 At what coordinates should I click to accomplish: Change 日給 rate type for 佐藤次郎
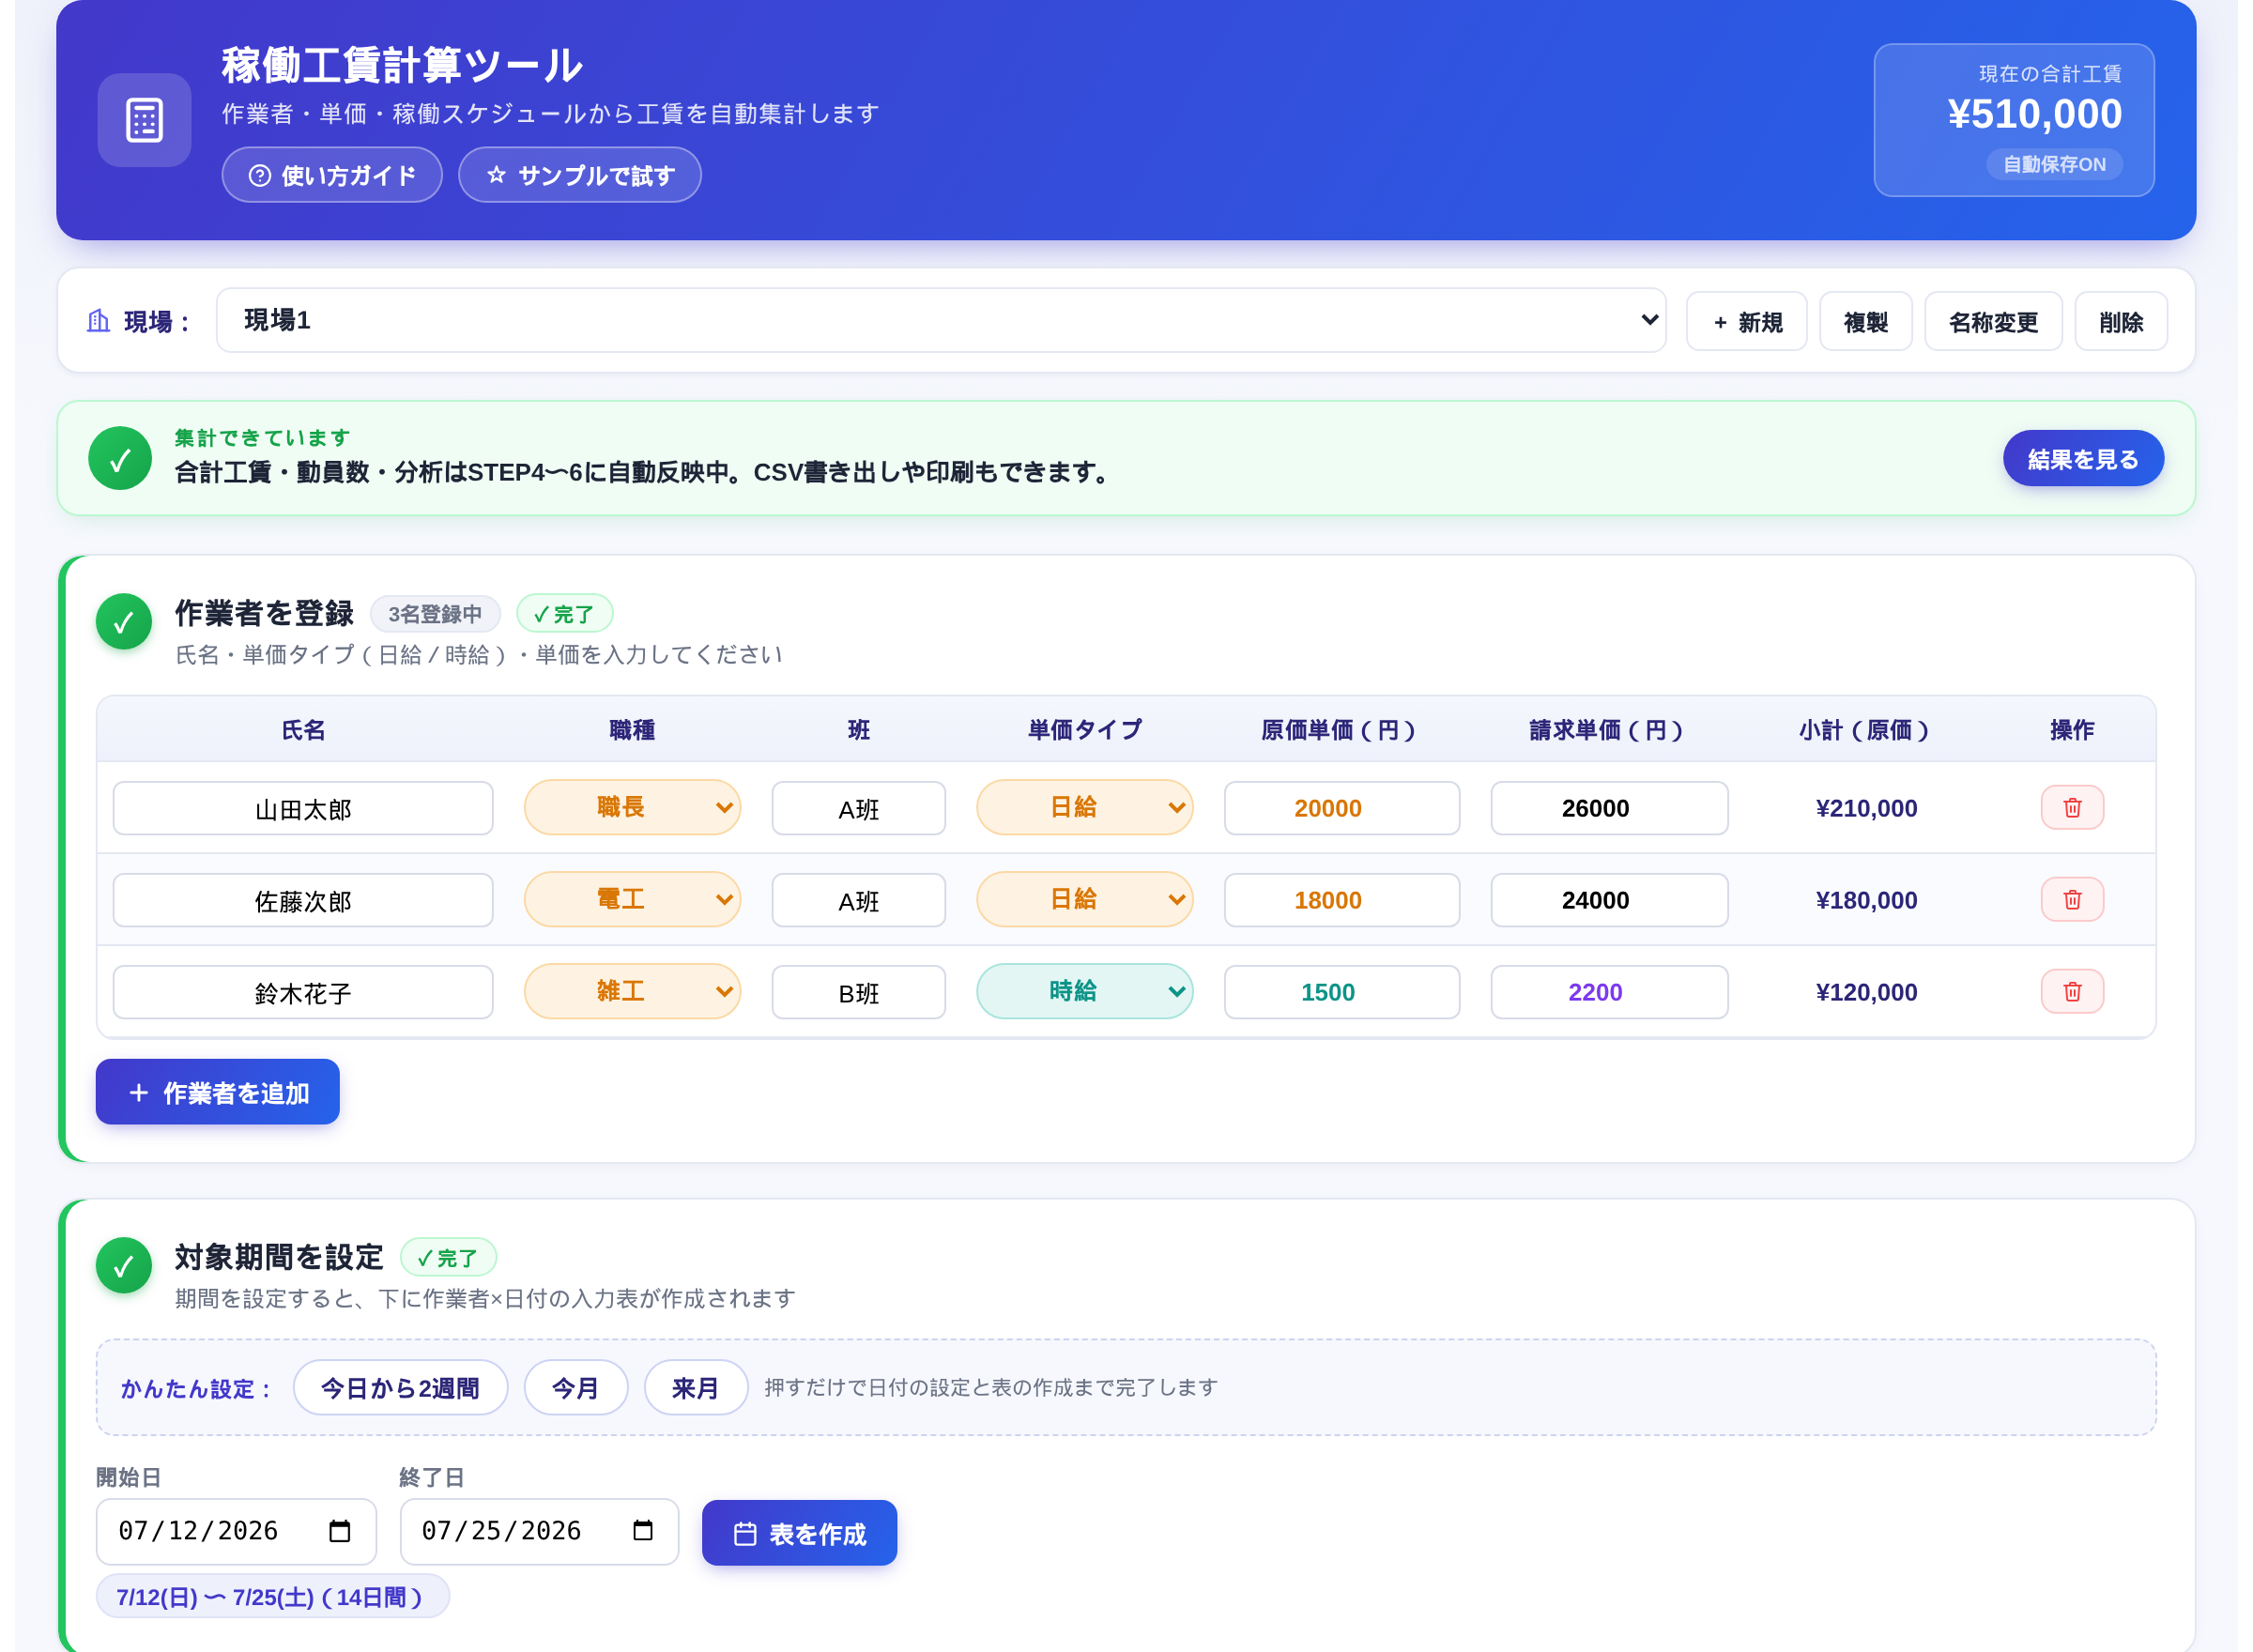click(1084, 900)
